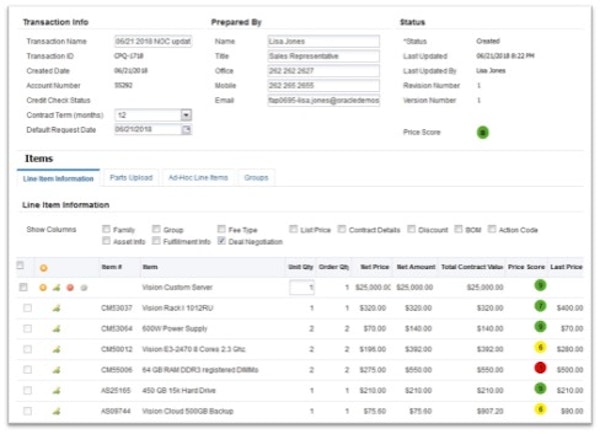Viewport: 600px width, 434px height.
Task: Click the green price score badge for 600W Power Supply
Action: point(540,326)
